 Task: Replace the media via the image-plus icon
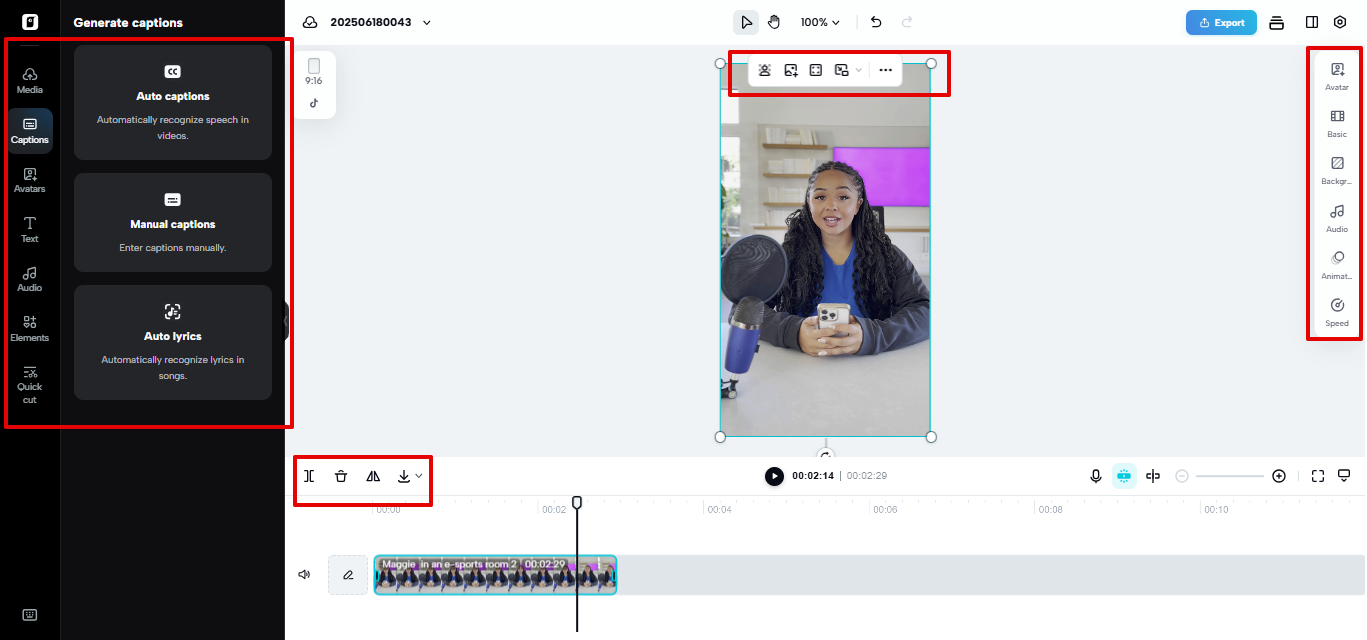pos(791,70)
